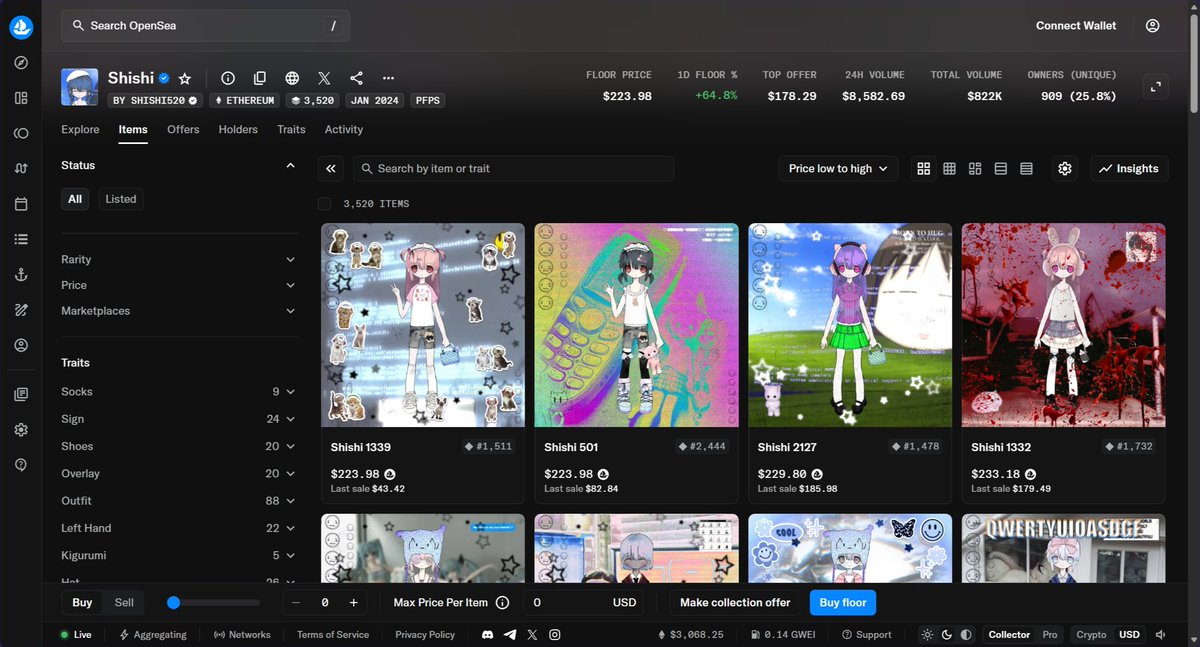Open item display settings gear
The image size is (1200, 647).
point(1065,169)
